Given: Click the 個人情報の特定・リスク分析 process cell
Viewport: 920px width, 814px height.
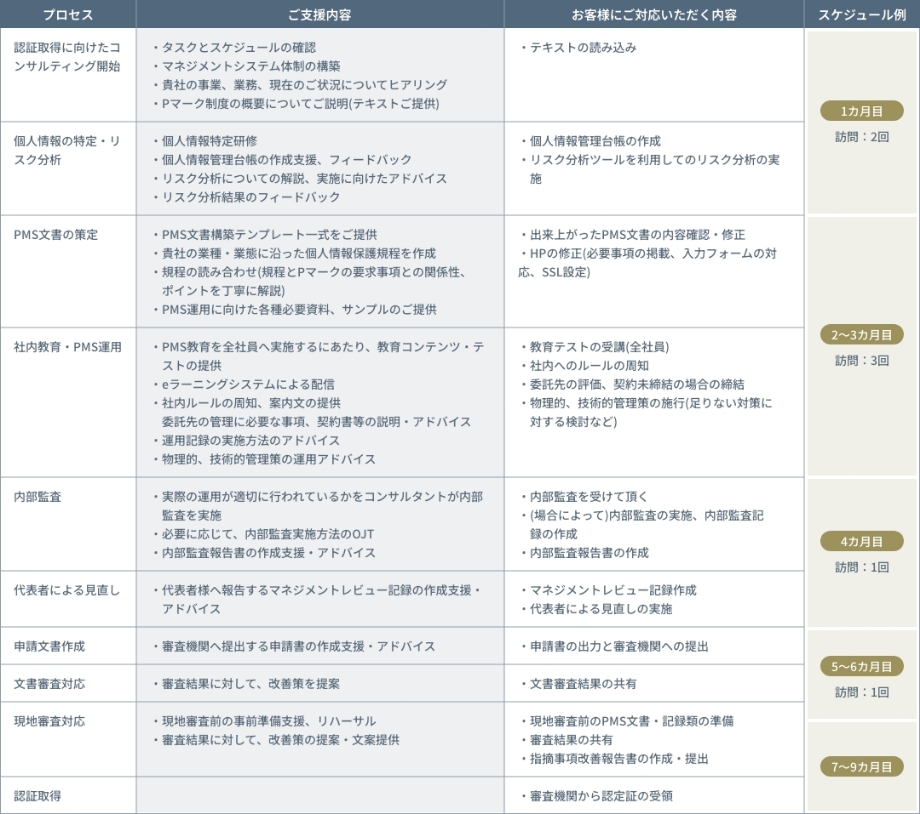Looking at the screenshot, I should [x=67, y=149].
